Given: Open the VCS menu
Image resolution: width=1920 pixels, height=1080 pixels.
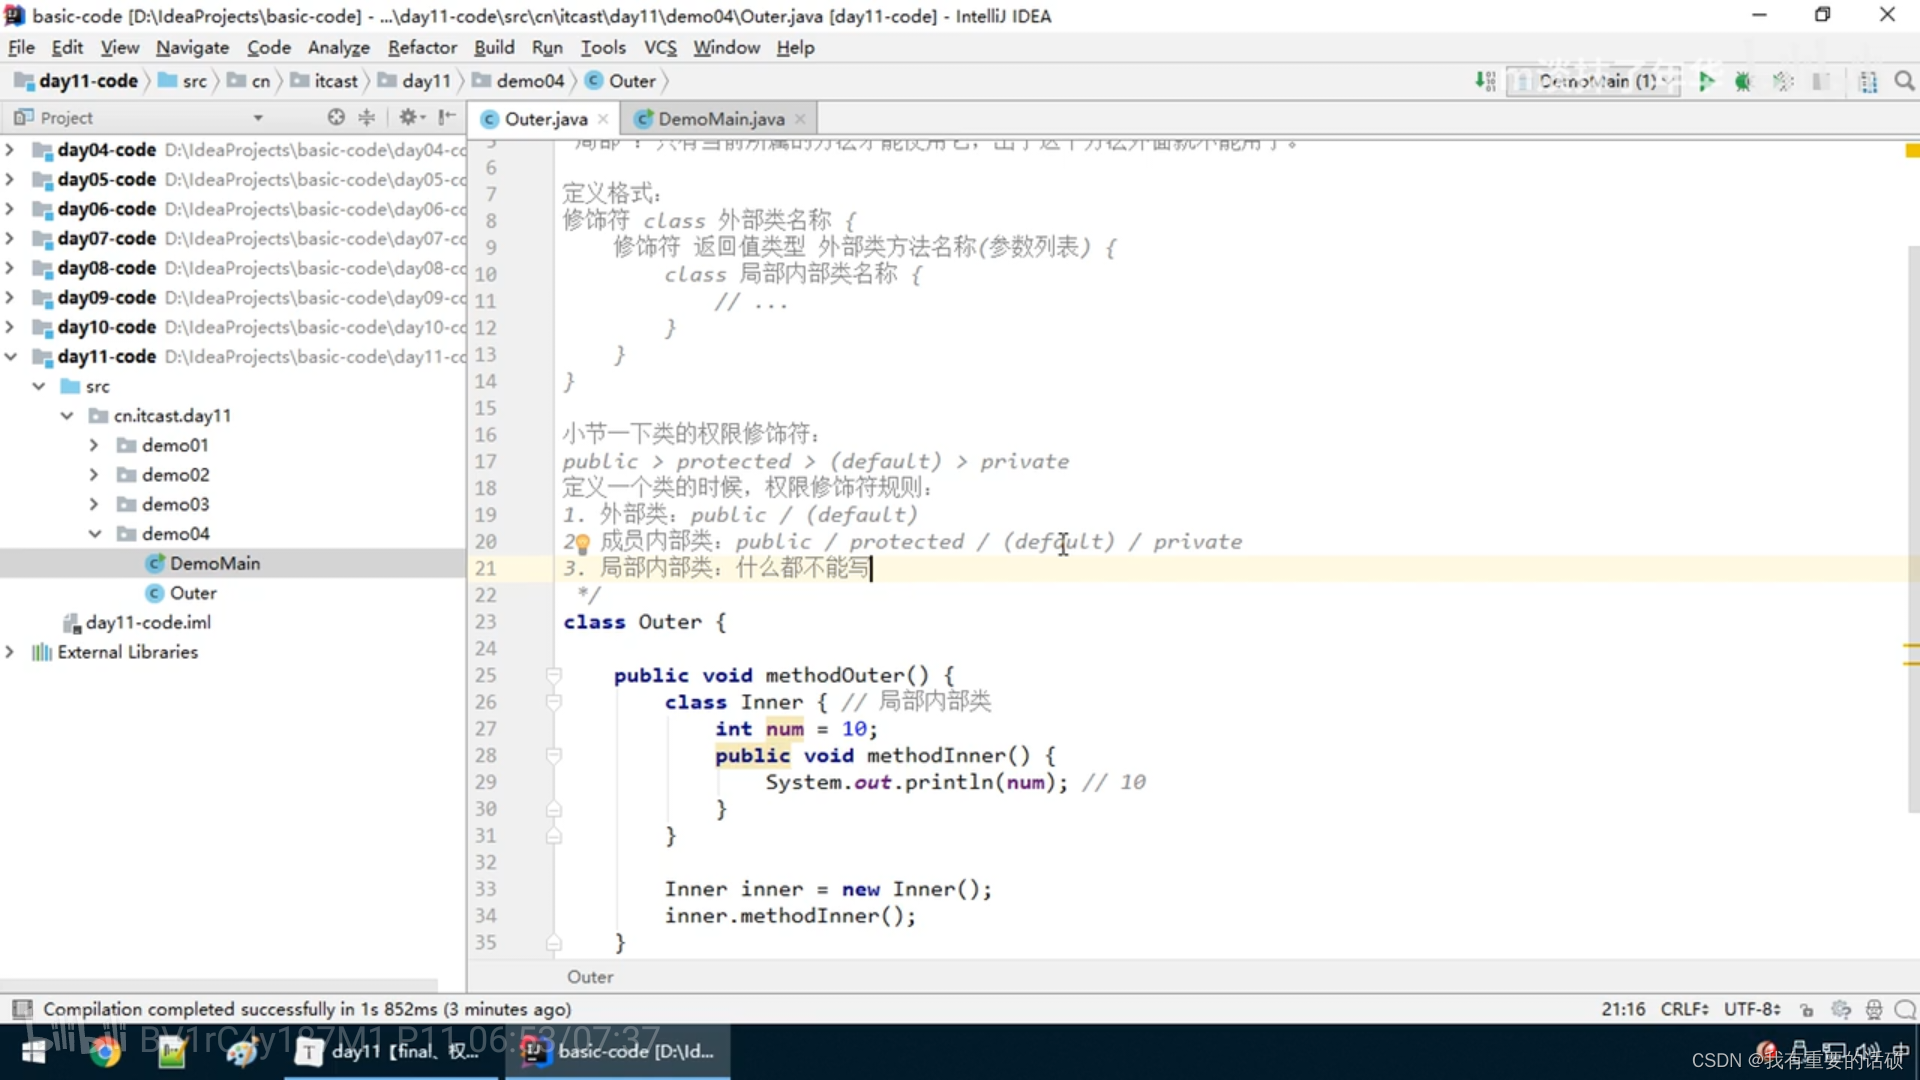Looking at the screenshot, I should pyautogui.click(x=660, y=47).
